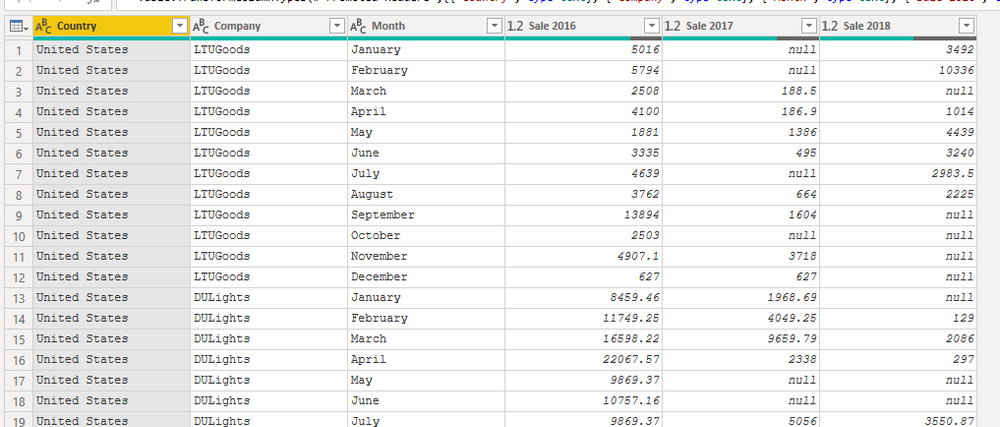Select row number 13
The height and width of the screenshot is (427, 1000).
pyautogui.click(x=16, y=297)
